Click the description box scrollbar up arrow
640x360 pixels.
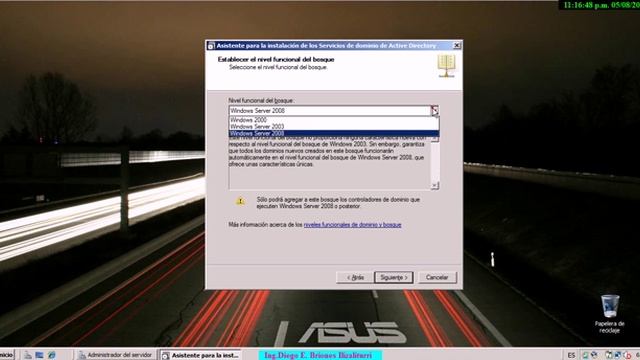point(435,139)
